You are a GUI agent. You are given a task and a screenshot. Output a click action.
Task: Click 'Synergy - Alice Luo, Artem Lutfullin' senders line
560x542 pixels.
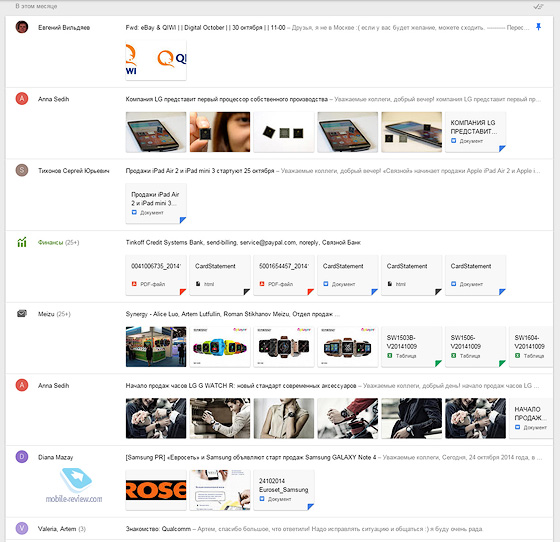coord(232,314)
